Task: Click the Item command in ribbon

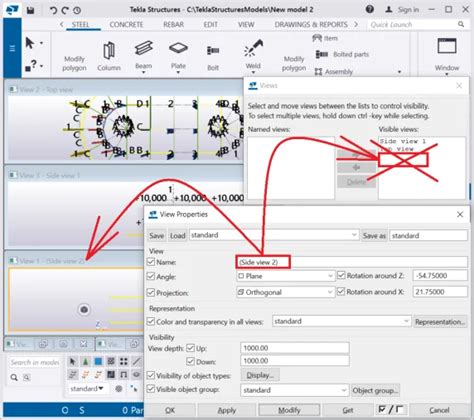Action: click(325, 38)
